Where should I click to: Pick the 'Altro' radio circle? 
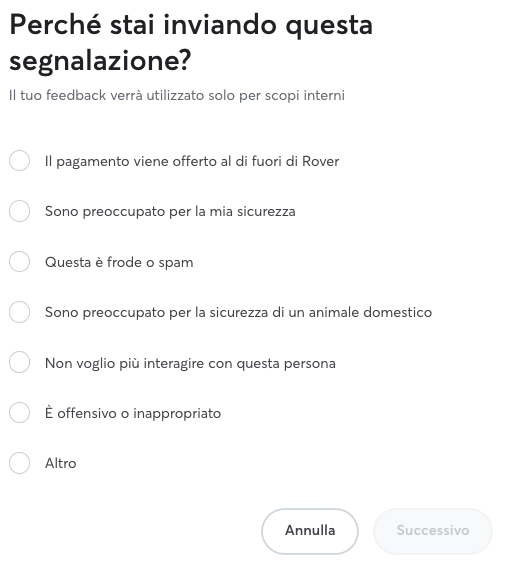tap(20, 463)
